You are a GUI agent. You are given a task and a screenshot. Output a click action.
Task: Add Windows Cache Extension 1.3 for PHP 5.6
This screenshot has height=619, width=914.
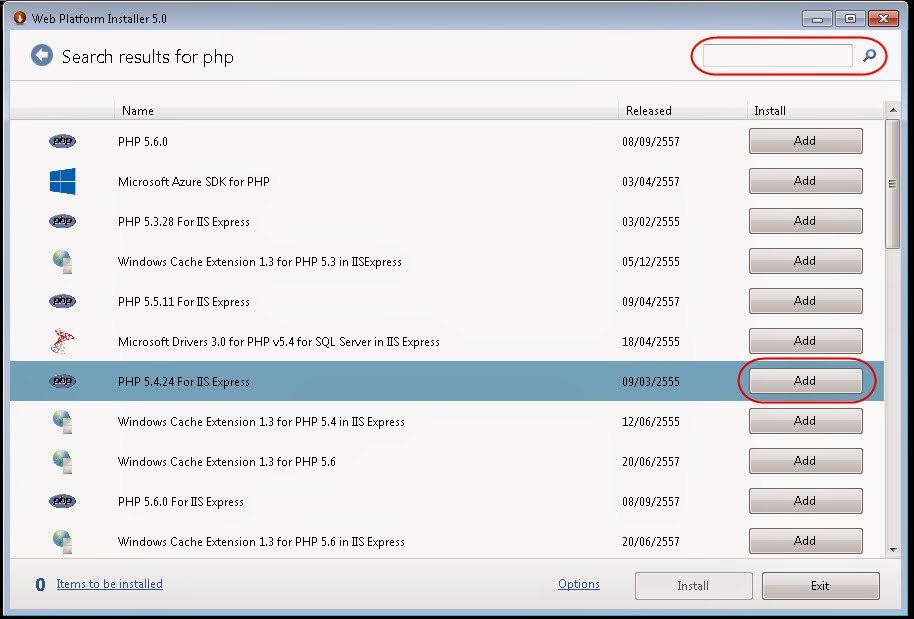[x=805, y=461]
